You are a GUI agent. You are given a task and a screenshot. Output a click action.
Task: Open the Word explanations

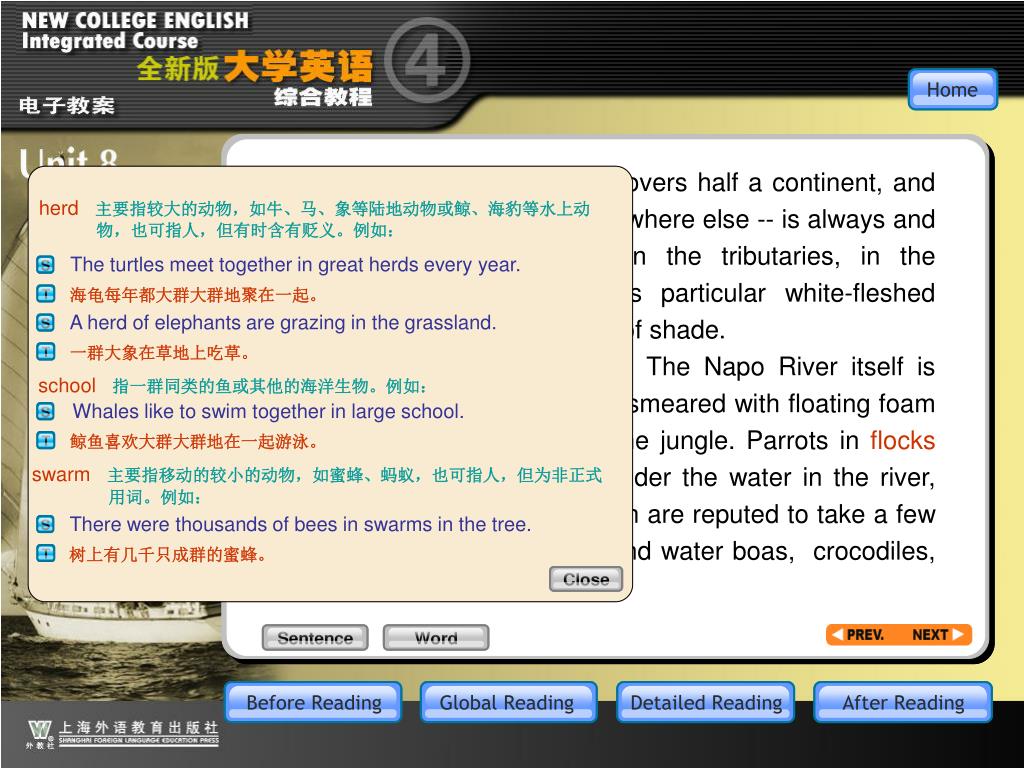pyautogui.click(x=436, y=637)
